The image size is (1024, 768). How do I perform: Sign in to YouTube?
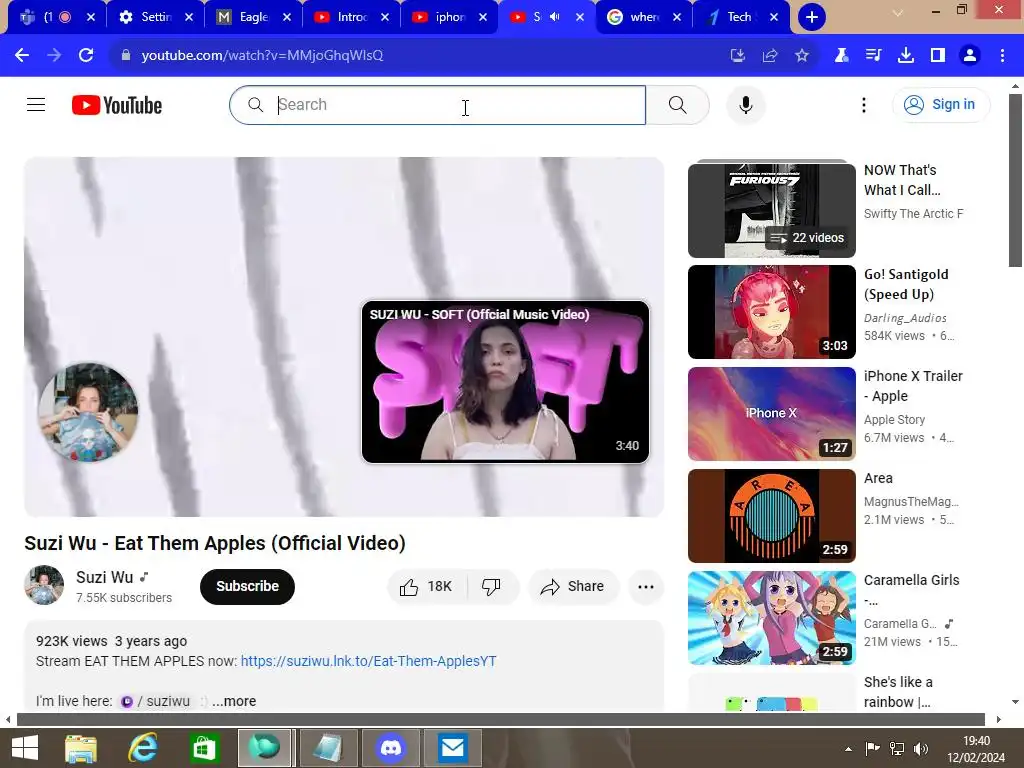(940, 104)
